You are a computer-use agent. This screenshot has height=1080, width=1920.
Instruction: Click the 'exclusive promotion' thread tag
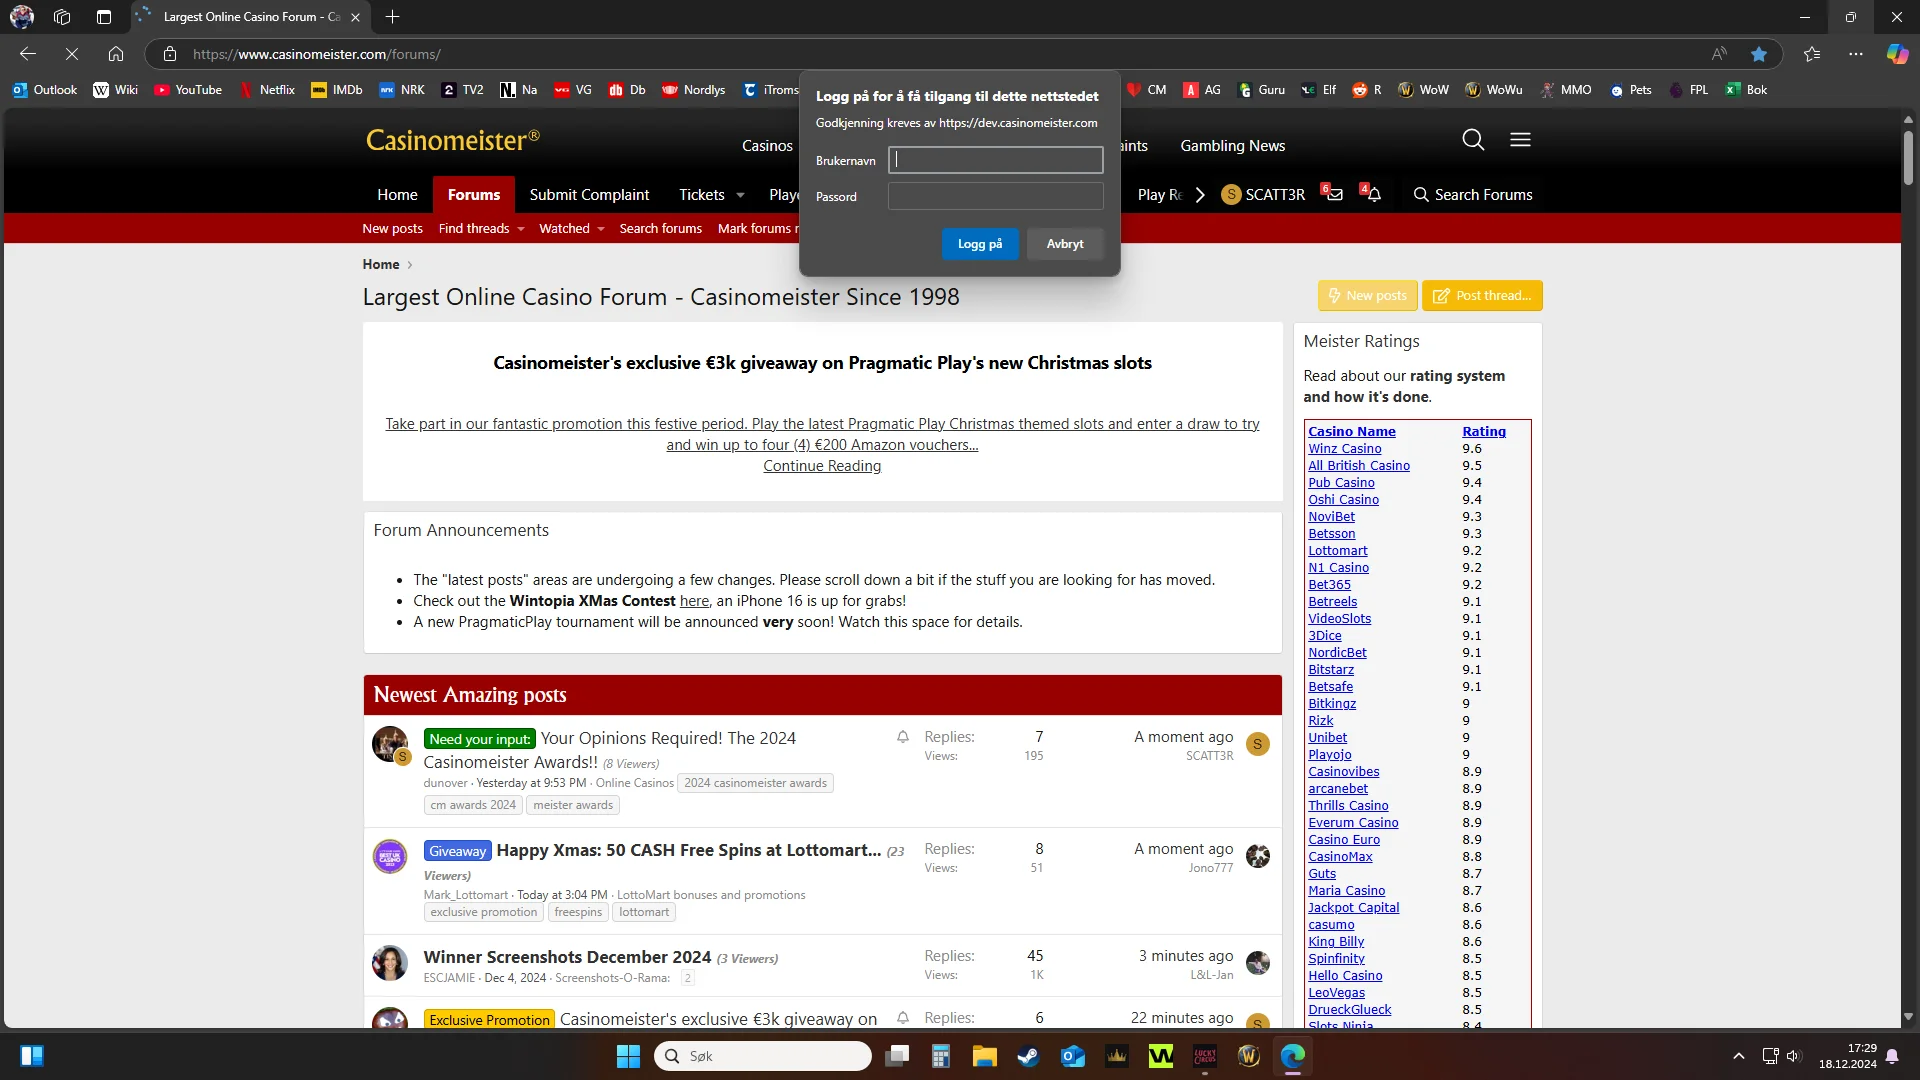(484, 912)
